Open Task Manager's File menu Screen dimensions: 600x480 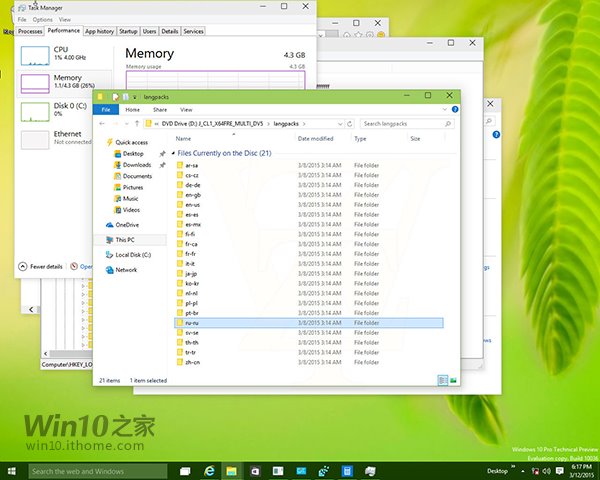click(x=22, y=20)
